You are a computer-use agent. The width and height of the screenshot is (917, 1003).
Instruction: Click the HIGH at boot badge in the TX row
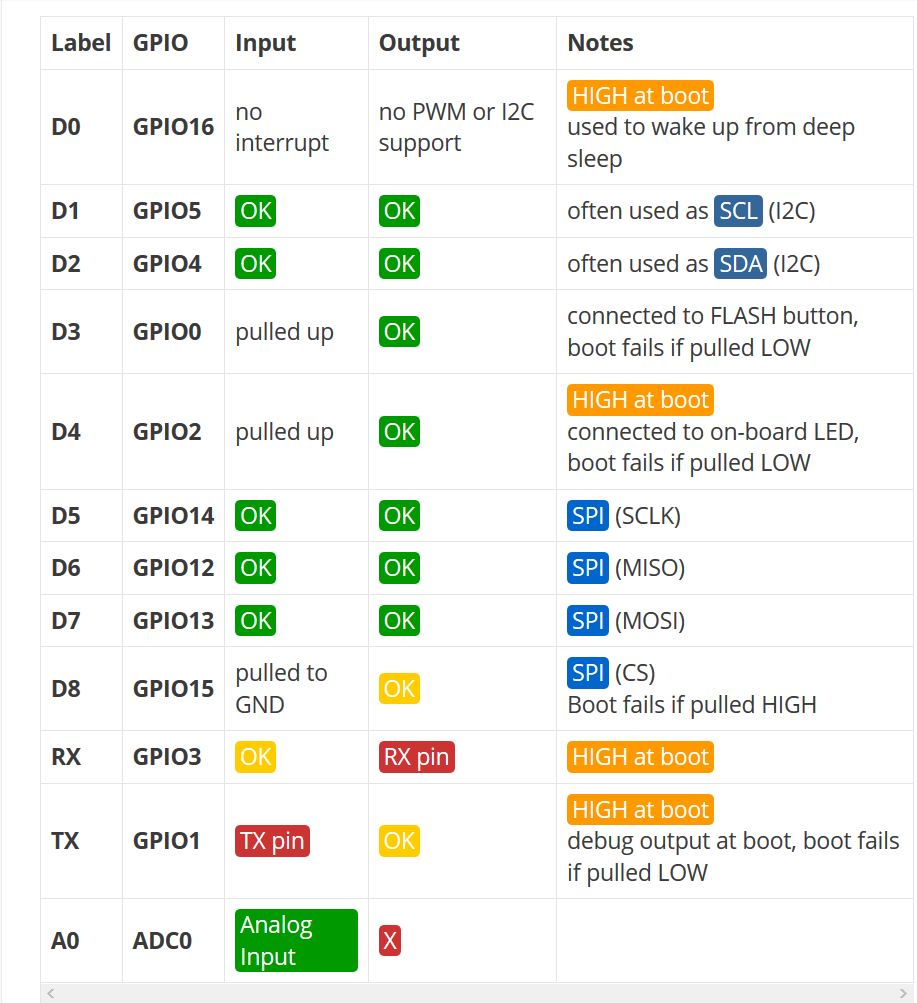640,809
